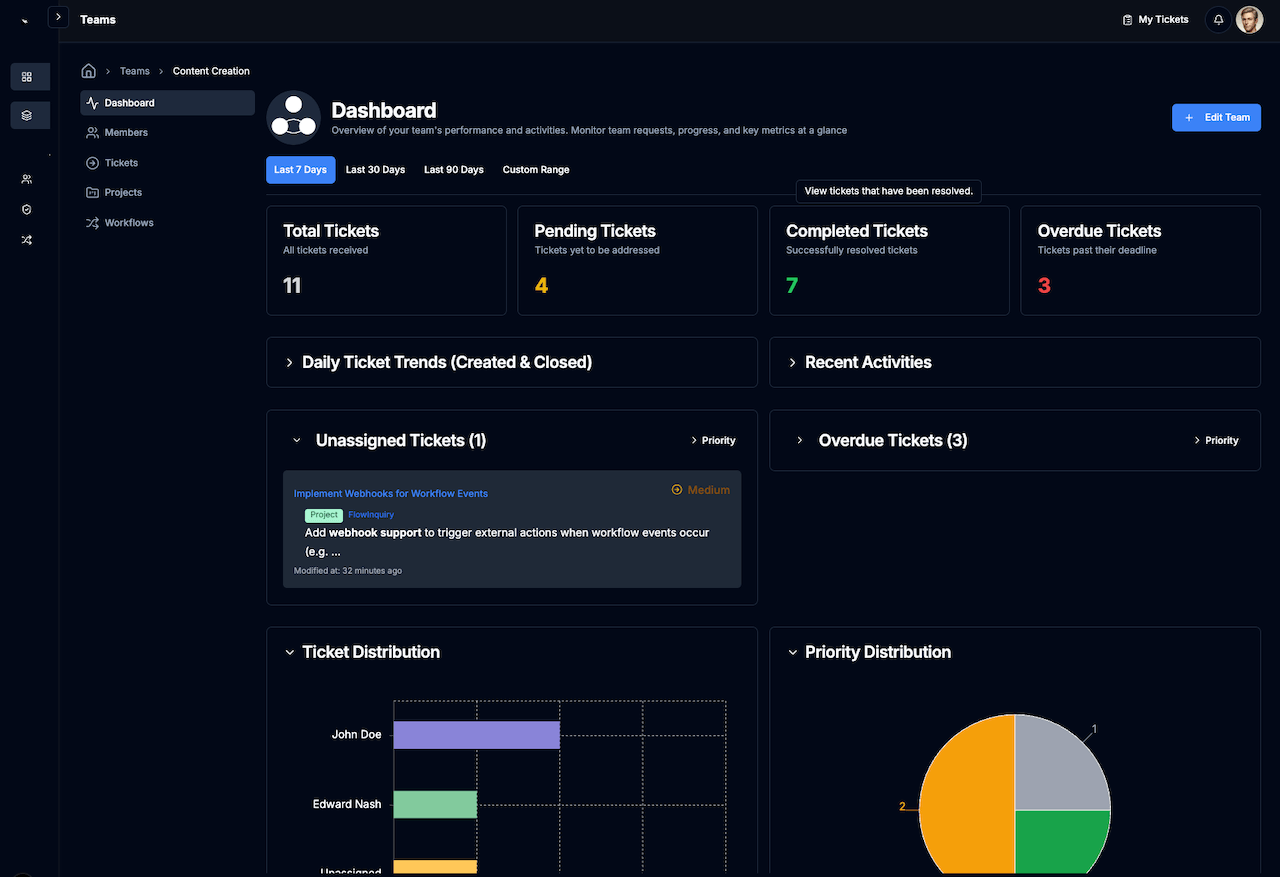This screenshot has width=1280, height=877.
Task: Click John Doe's purple distribution bar
Action: coord(476,735)
